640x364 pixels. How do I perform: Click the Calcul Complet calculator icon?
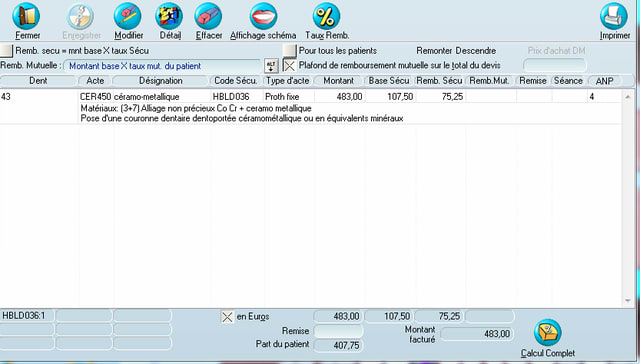[x=548, y=333]
